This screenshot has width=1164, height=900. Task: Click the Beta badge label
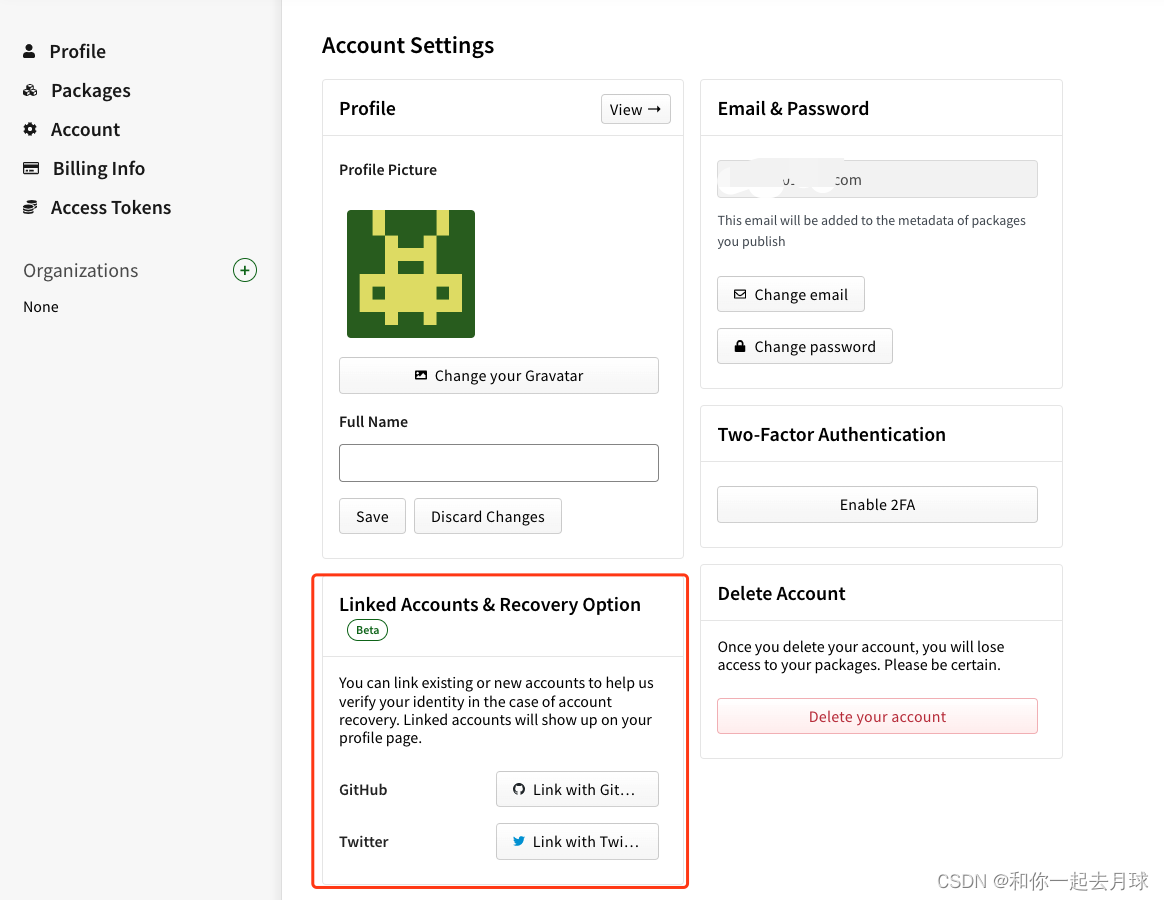coord(367,630)
